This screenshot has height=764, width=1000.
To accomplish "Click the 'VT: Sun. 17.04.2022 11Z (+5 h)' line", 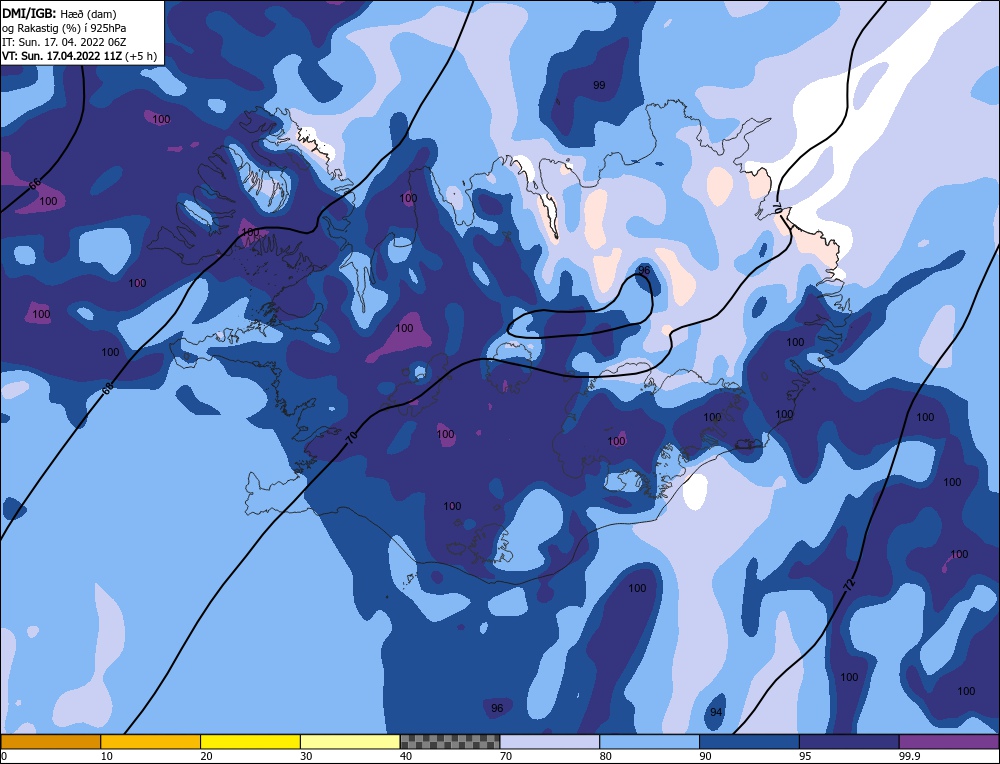I will pyautogui.click(x=79, y=56).
